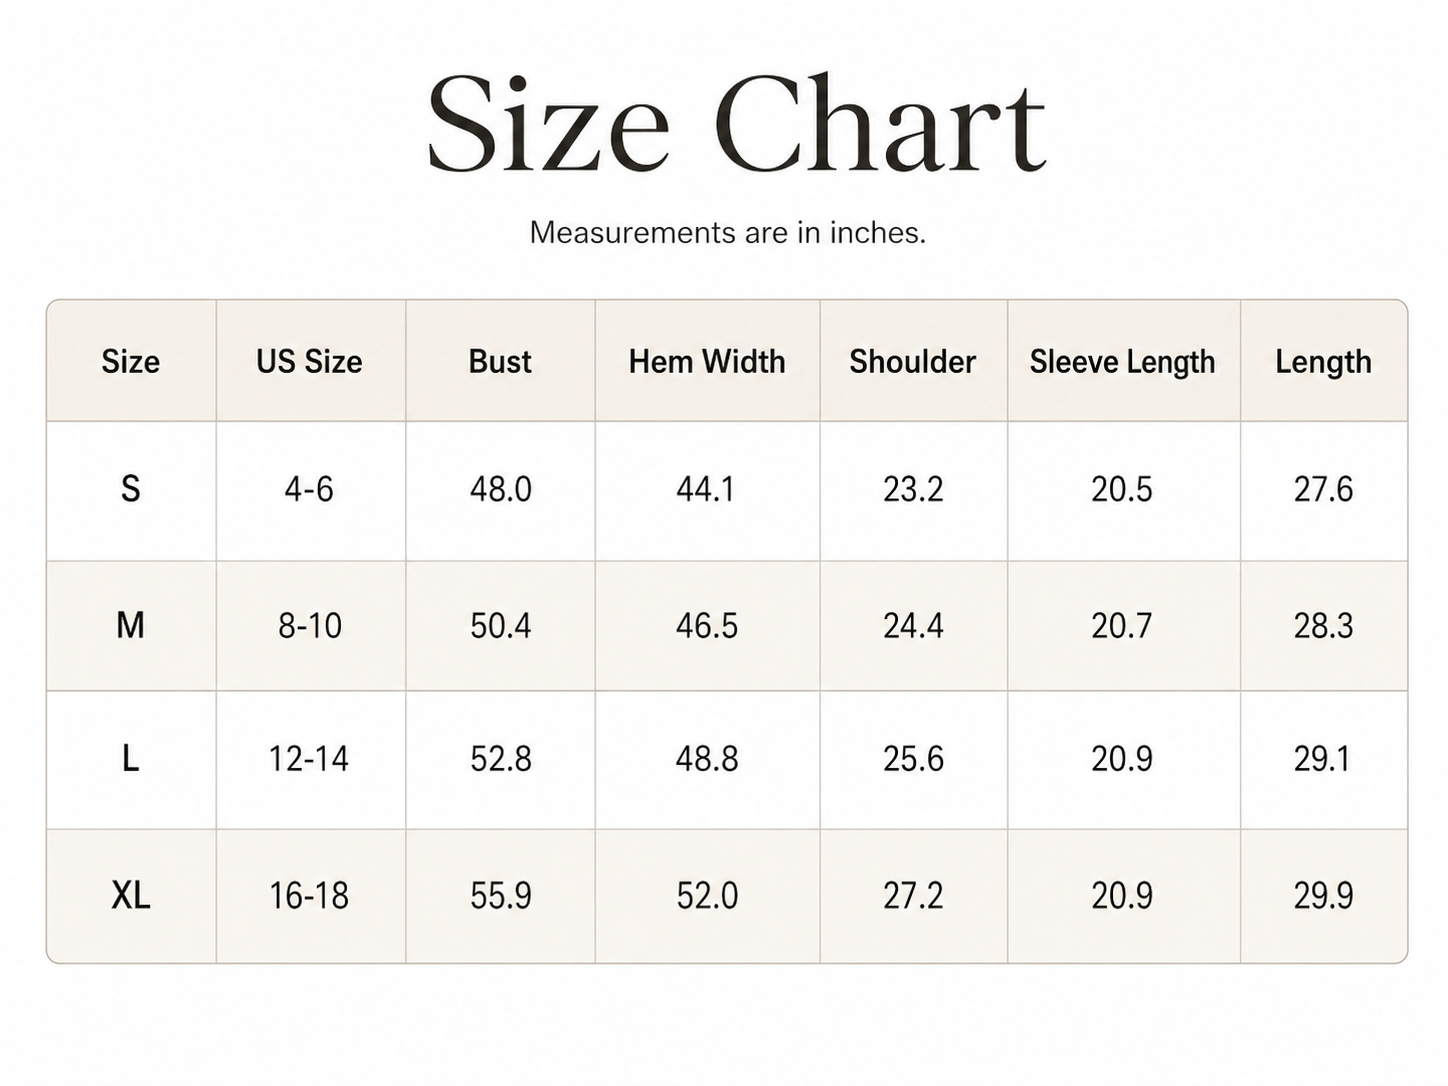Select the 55.9 bust value for XL

click(500, 895)
